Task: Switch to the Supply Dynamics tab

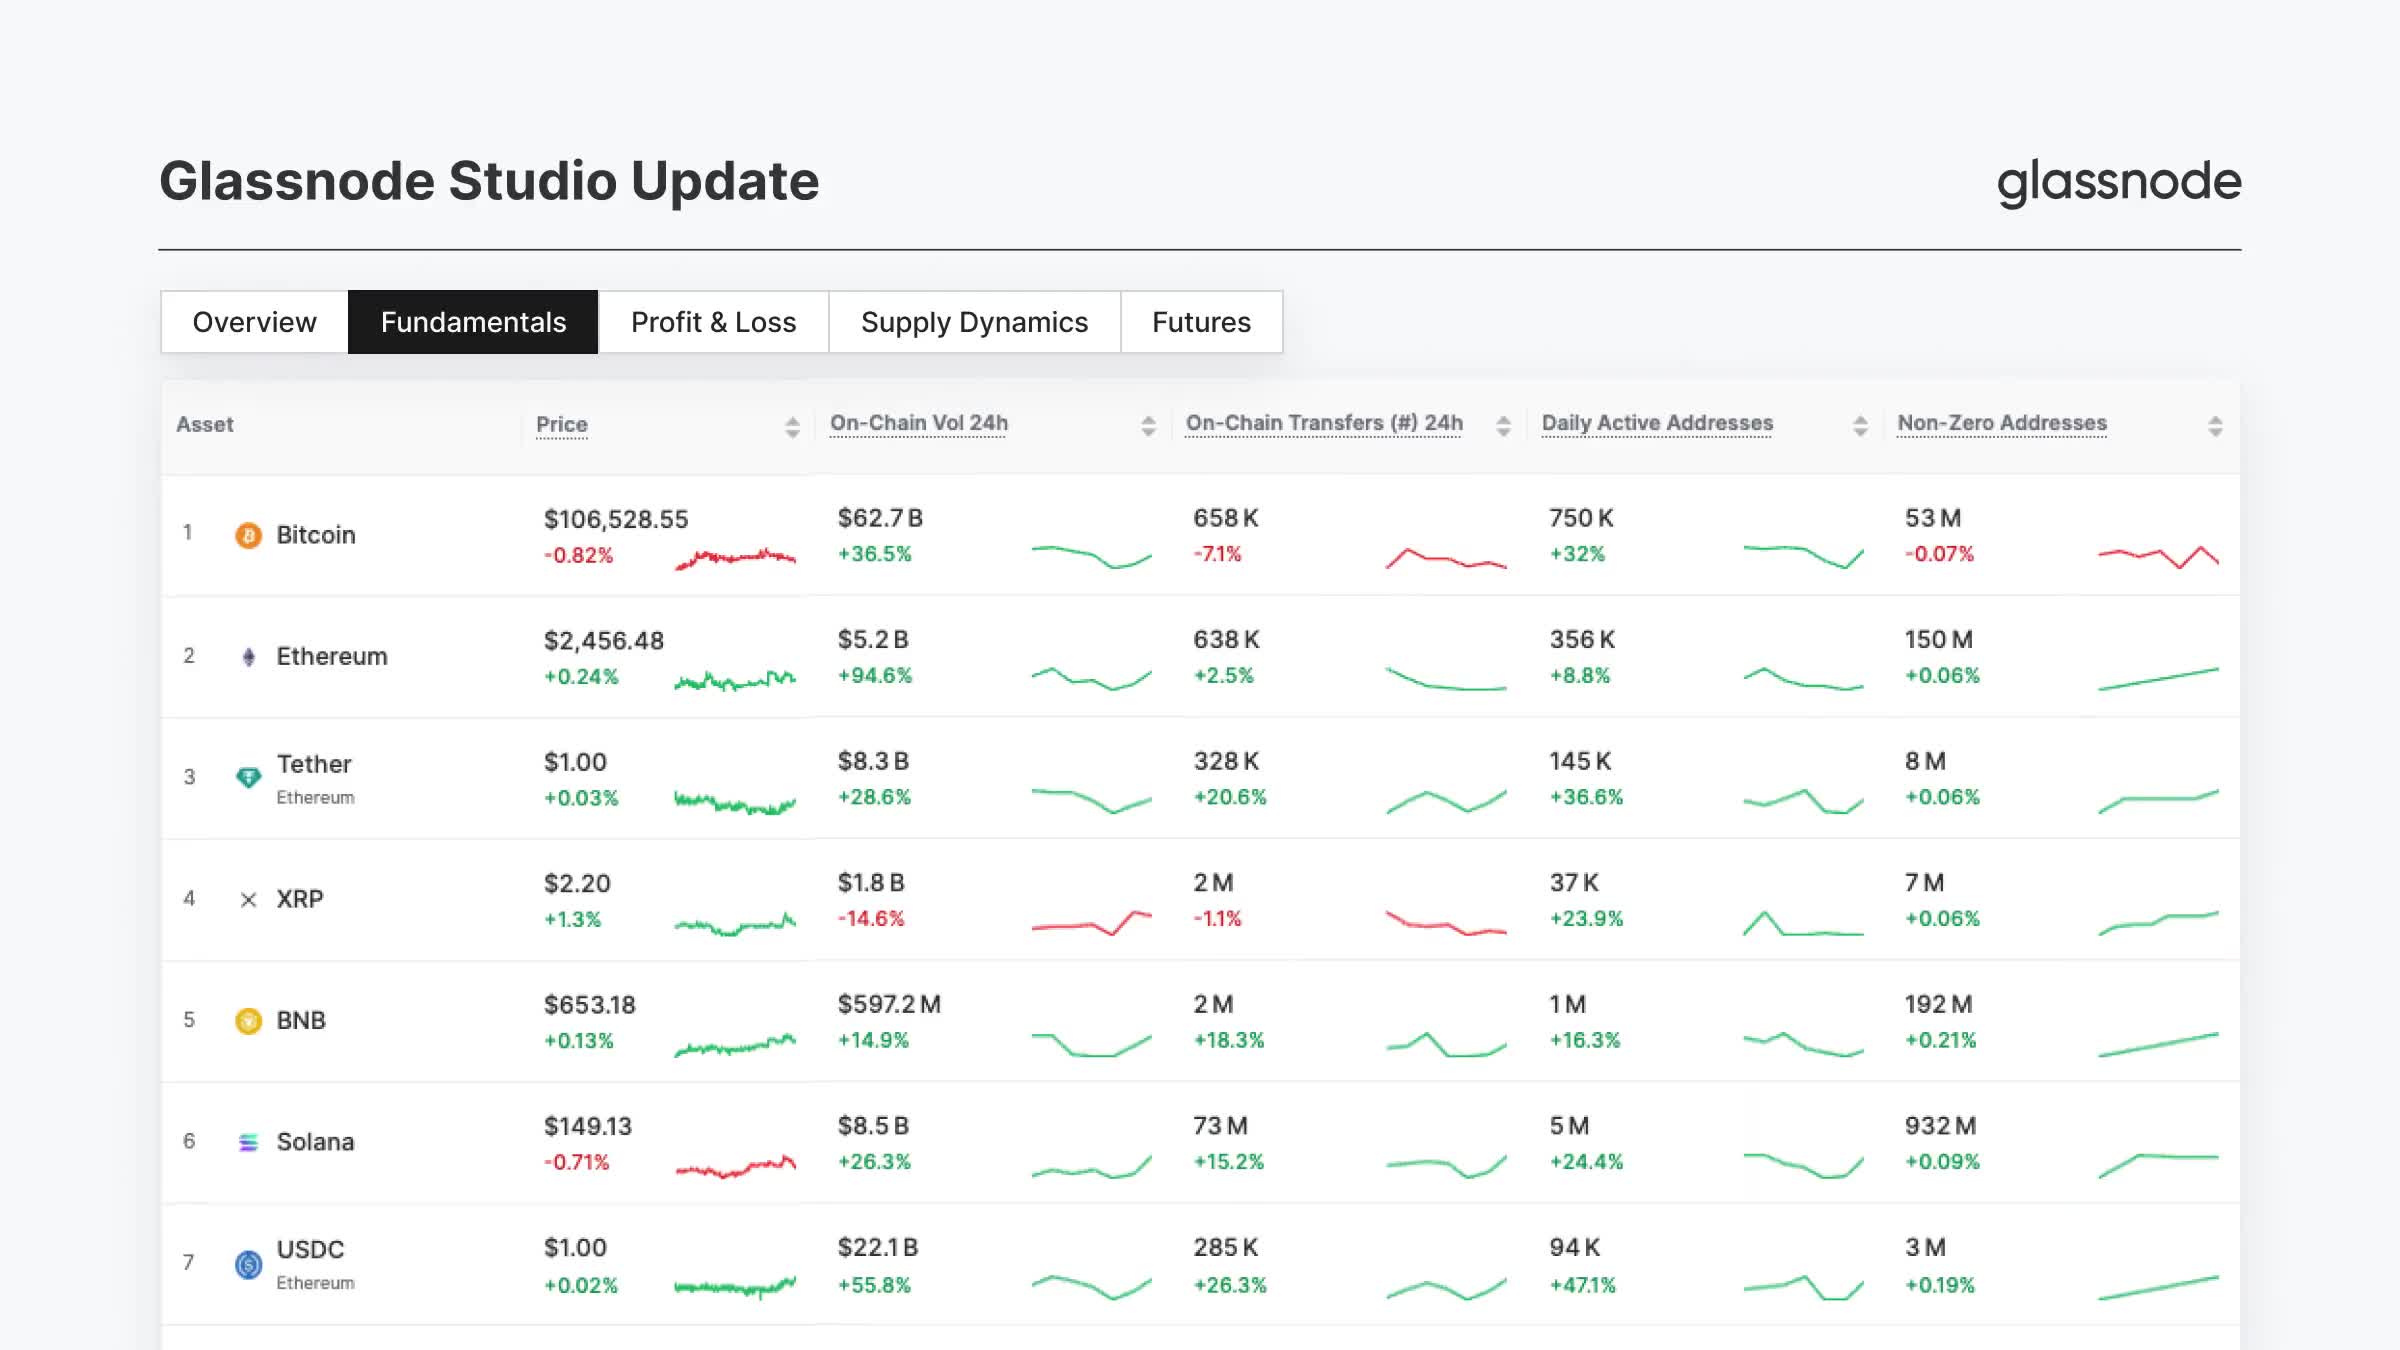Action: click(x=973, y=322)
